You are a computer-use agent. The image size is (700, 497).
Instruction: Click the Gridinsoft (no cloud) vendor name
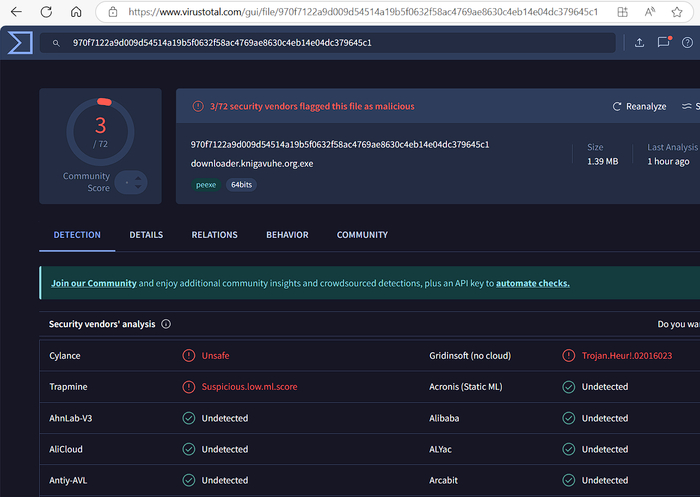coord(470,356)
